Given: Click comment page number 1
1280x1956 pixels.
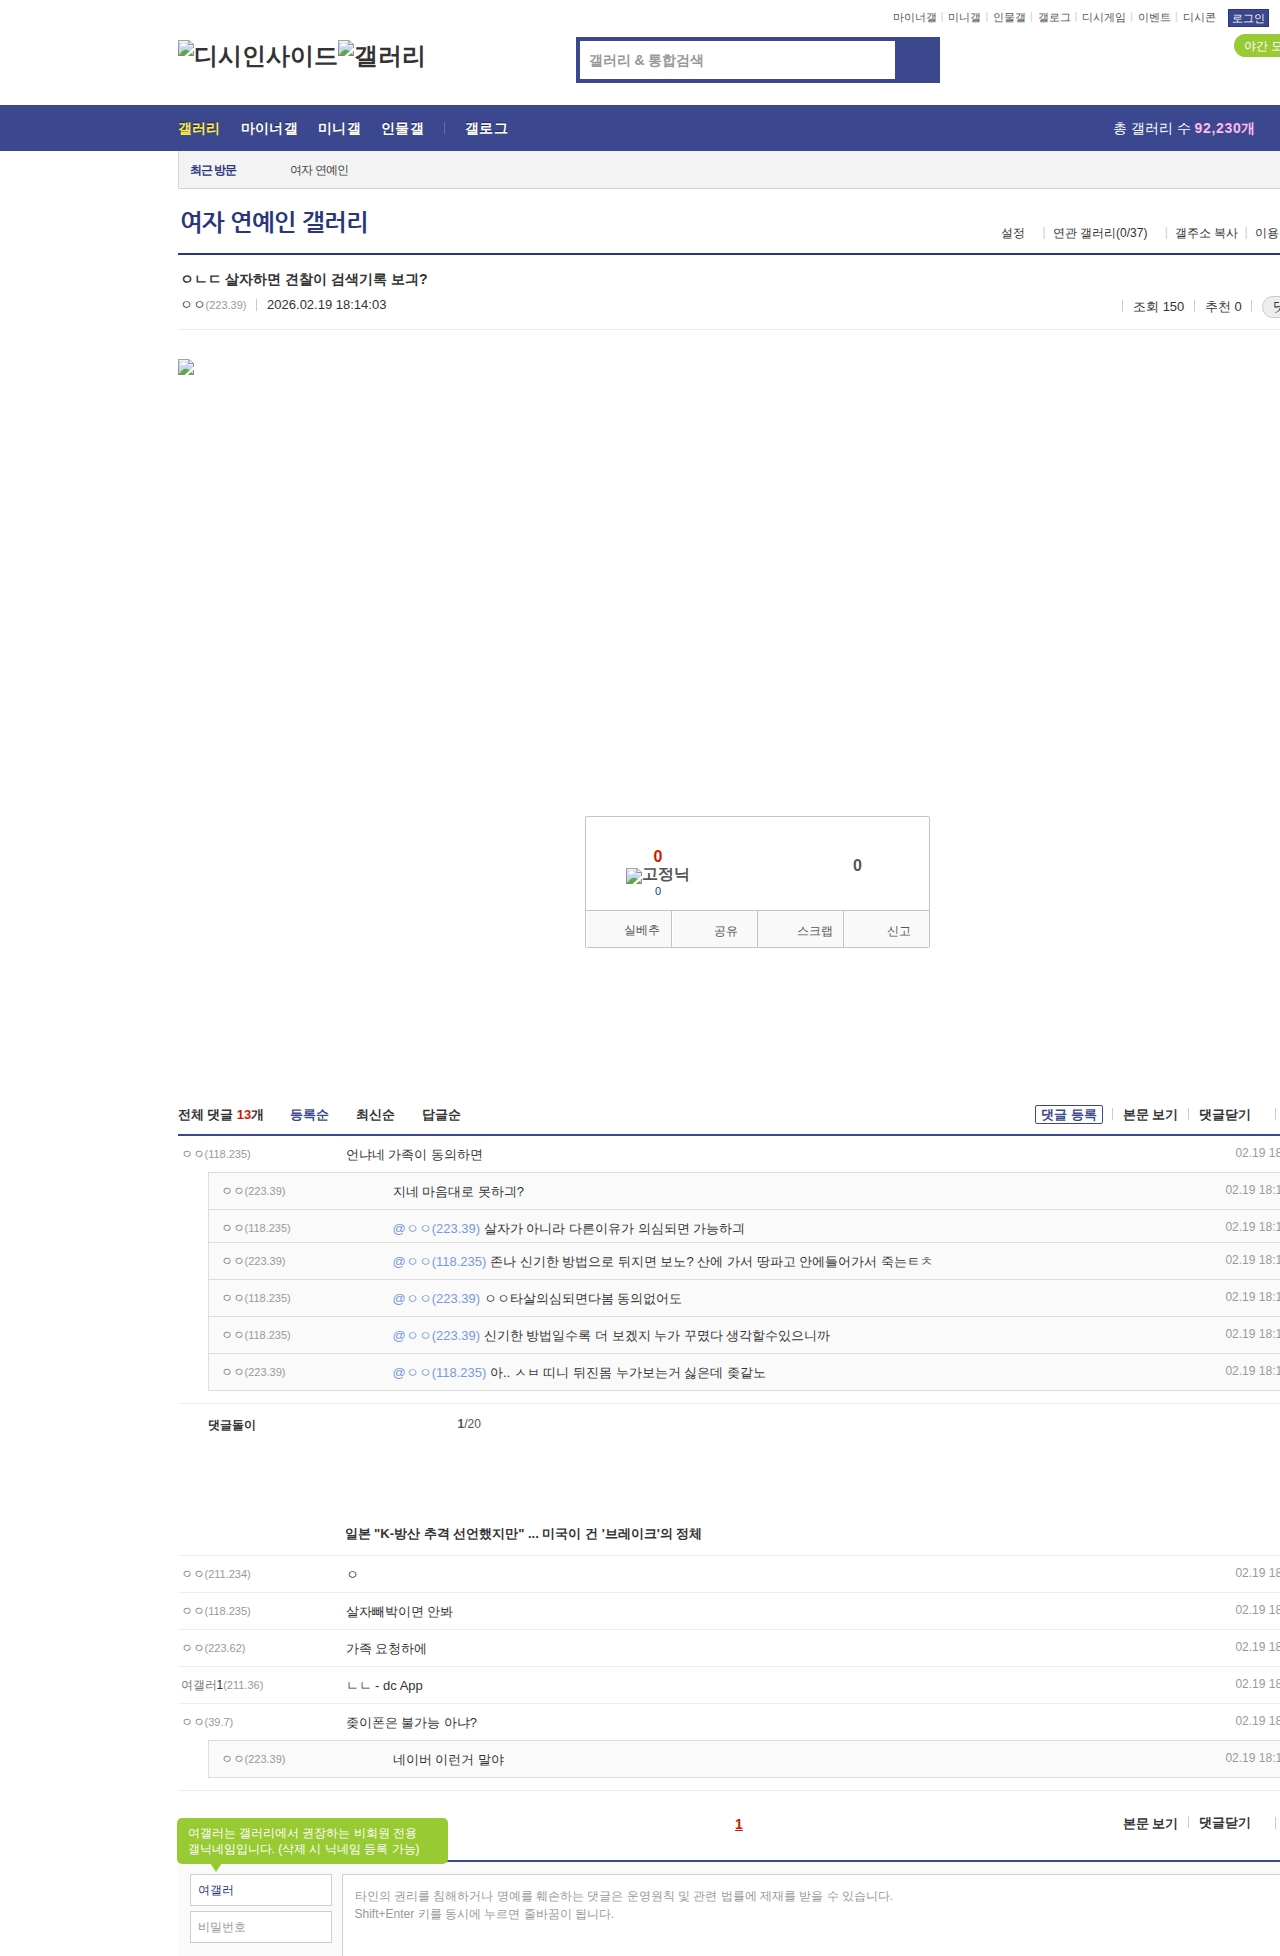Looking at the screenshot, I should pos(739,1825).
